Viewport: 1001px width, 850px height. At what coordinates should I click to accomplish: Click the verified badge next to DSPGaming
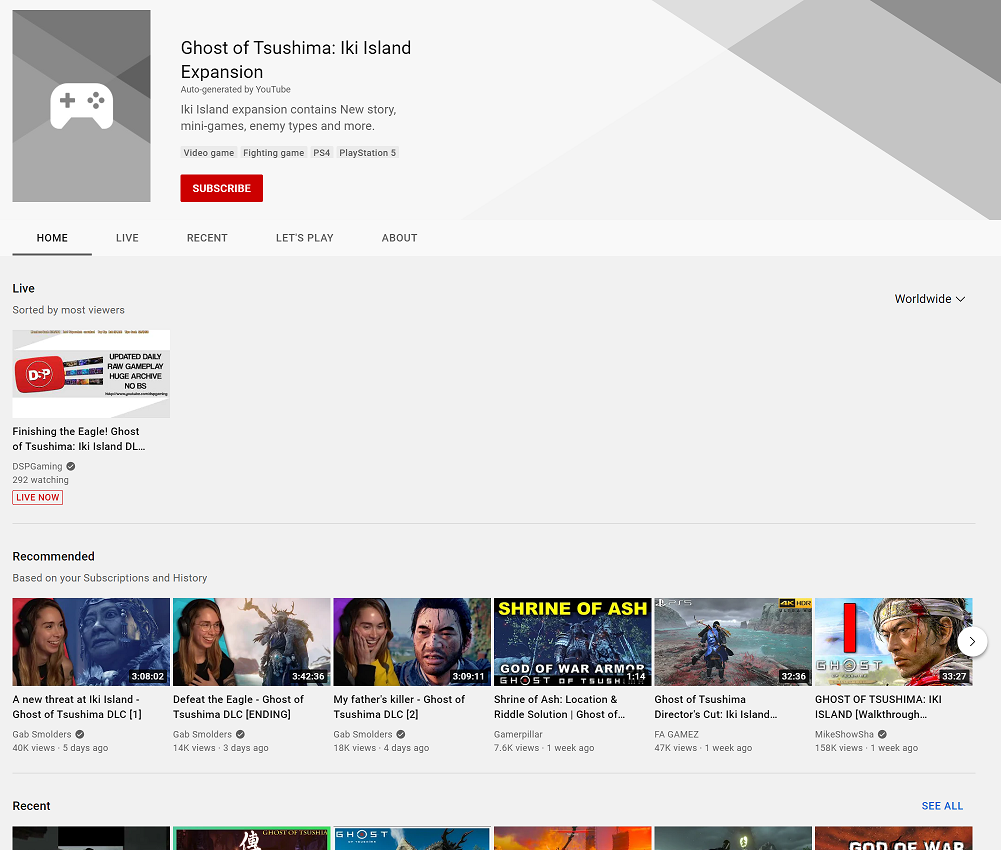[71, 466]
